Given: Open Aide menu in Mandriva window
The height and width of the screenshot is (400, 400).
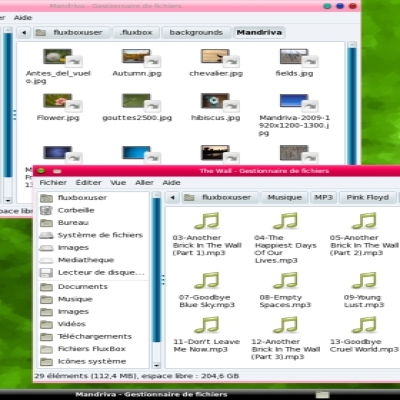Looking at the screenshot, I should 23,18.
